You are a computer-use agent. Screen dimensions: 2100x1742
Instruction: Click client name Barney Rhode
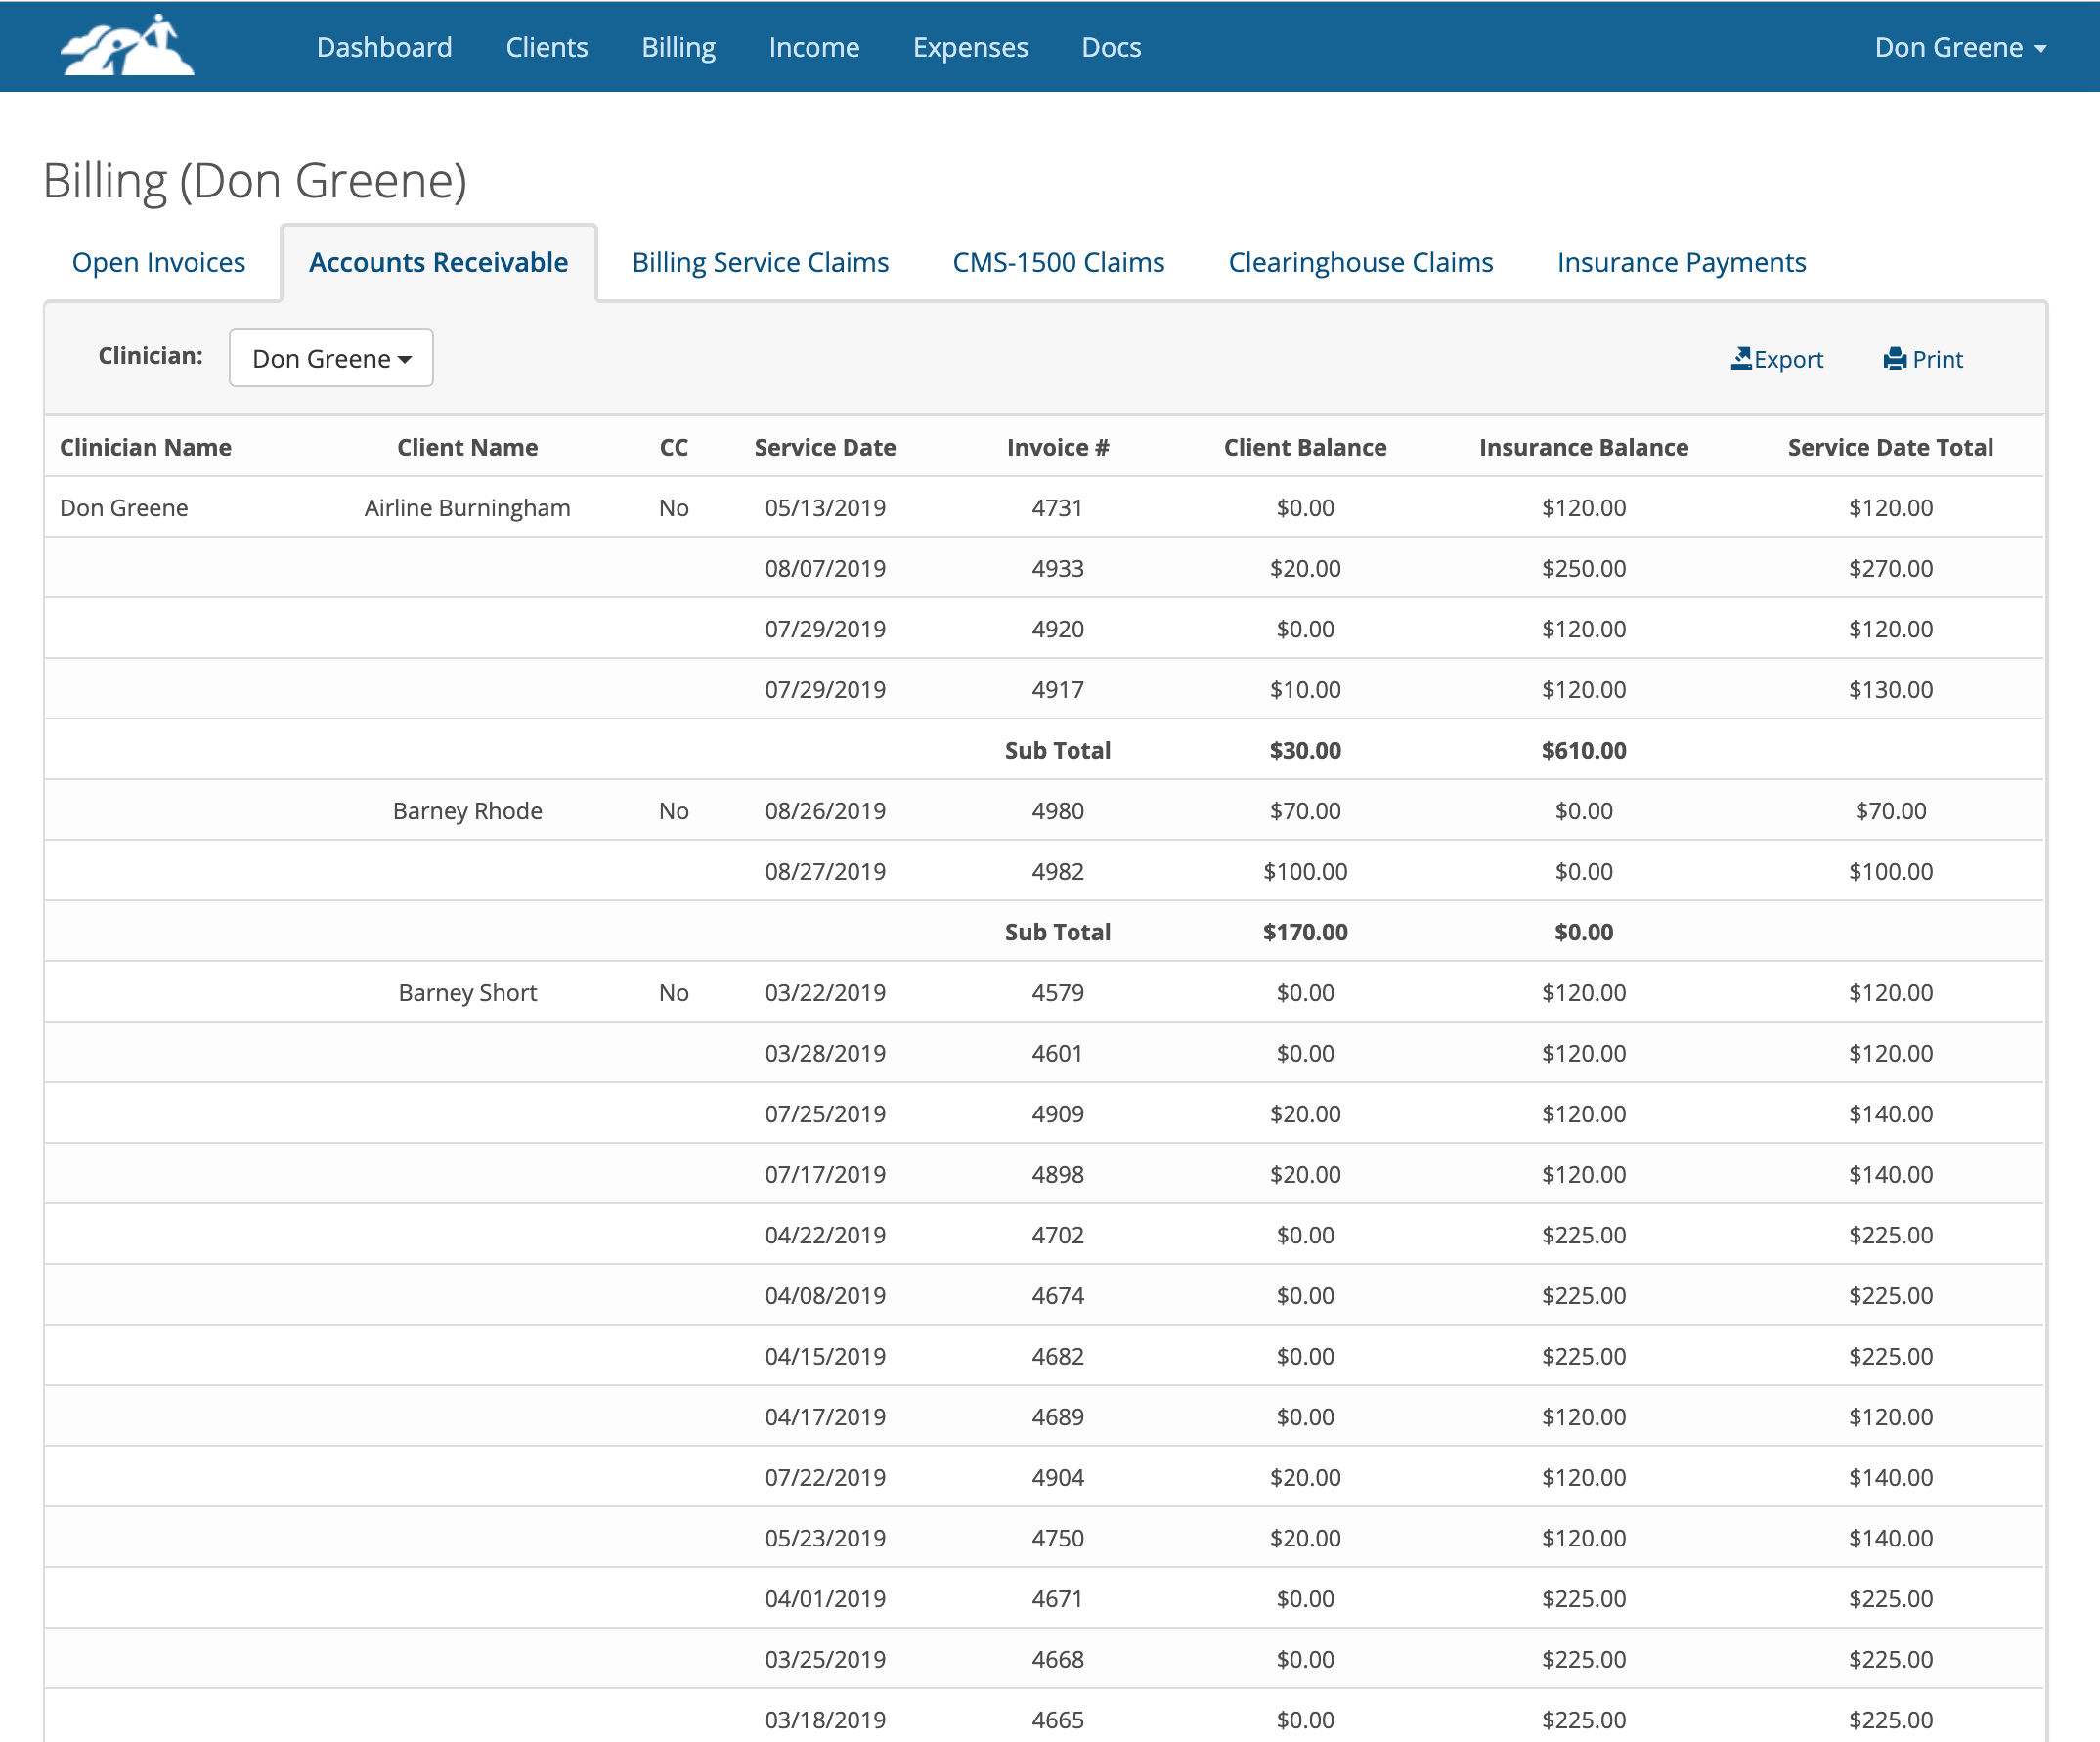click(467, 810)
